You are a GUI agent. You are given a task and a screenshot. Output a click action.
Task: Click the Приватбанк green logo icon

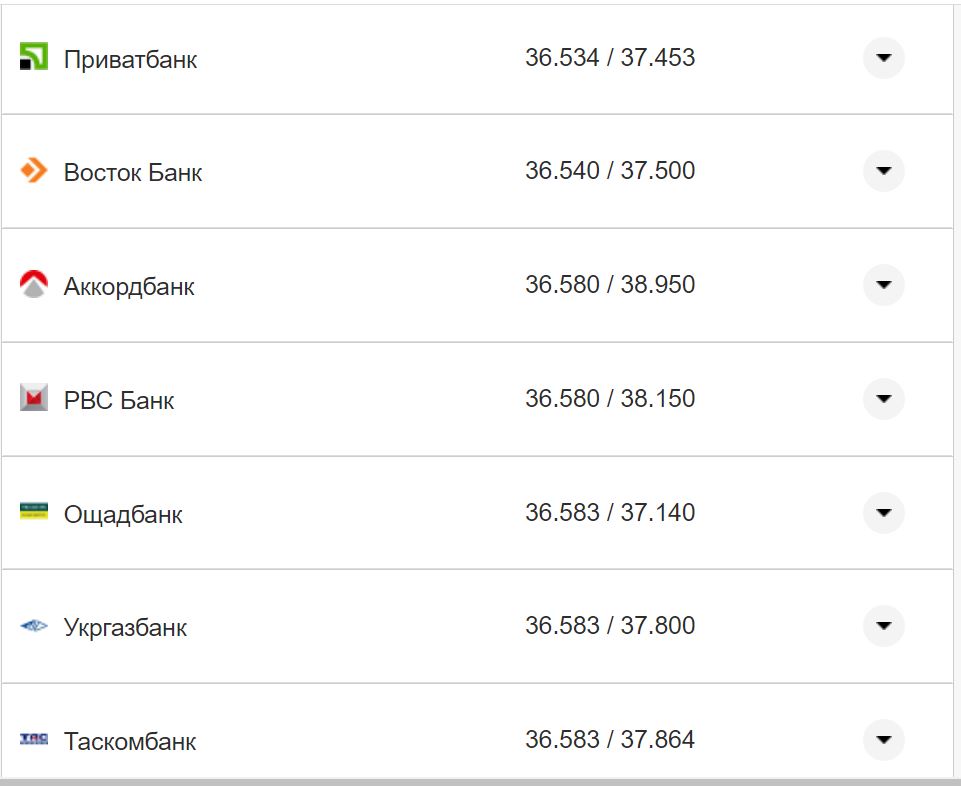point(33,58)
